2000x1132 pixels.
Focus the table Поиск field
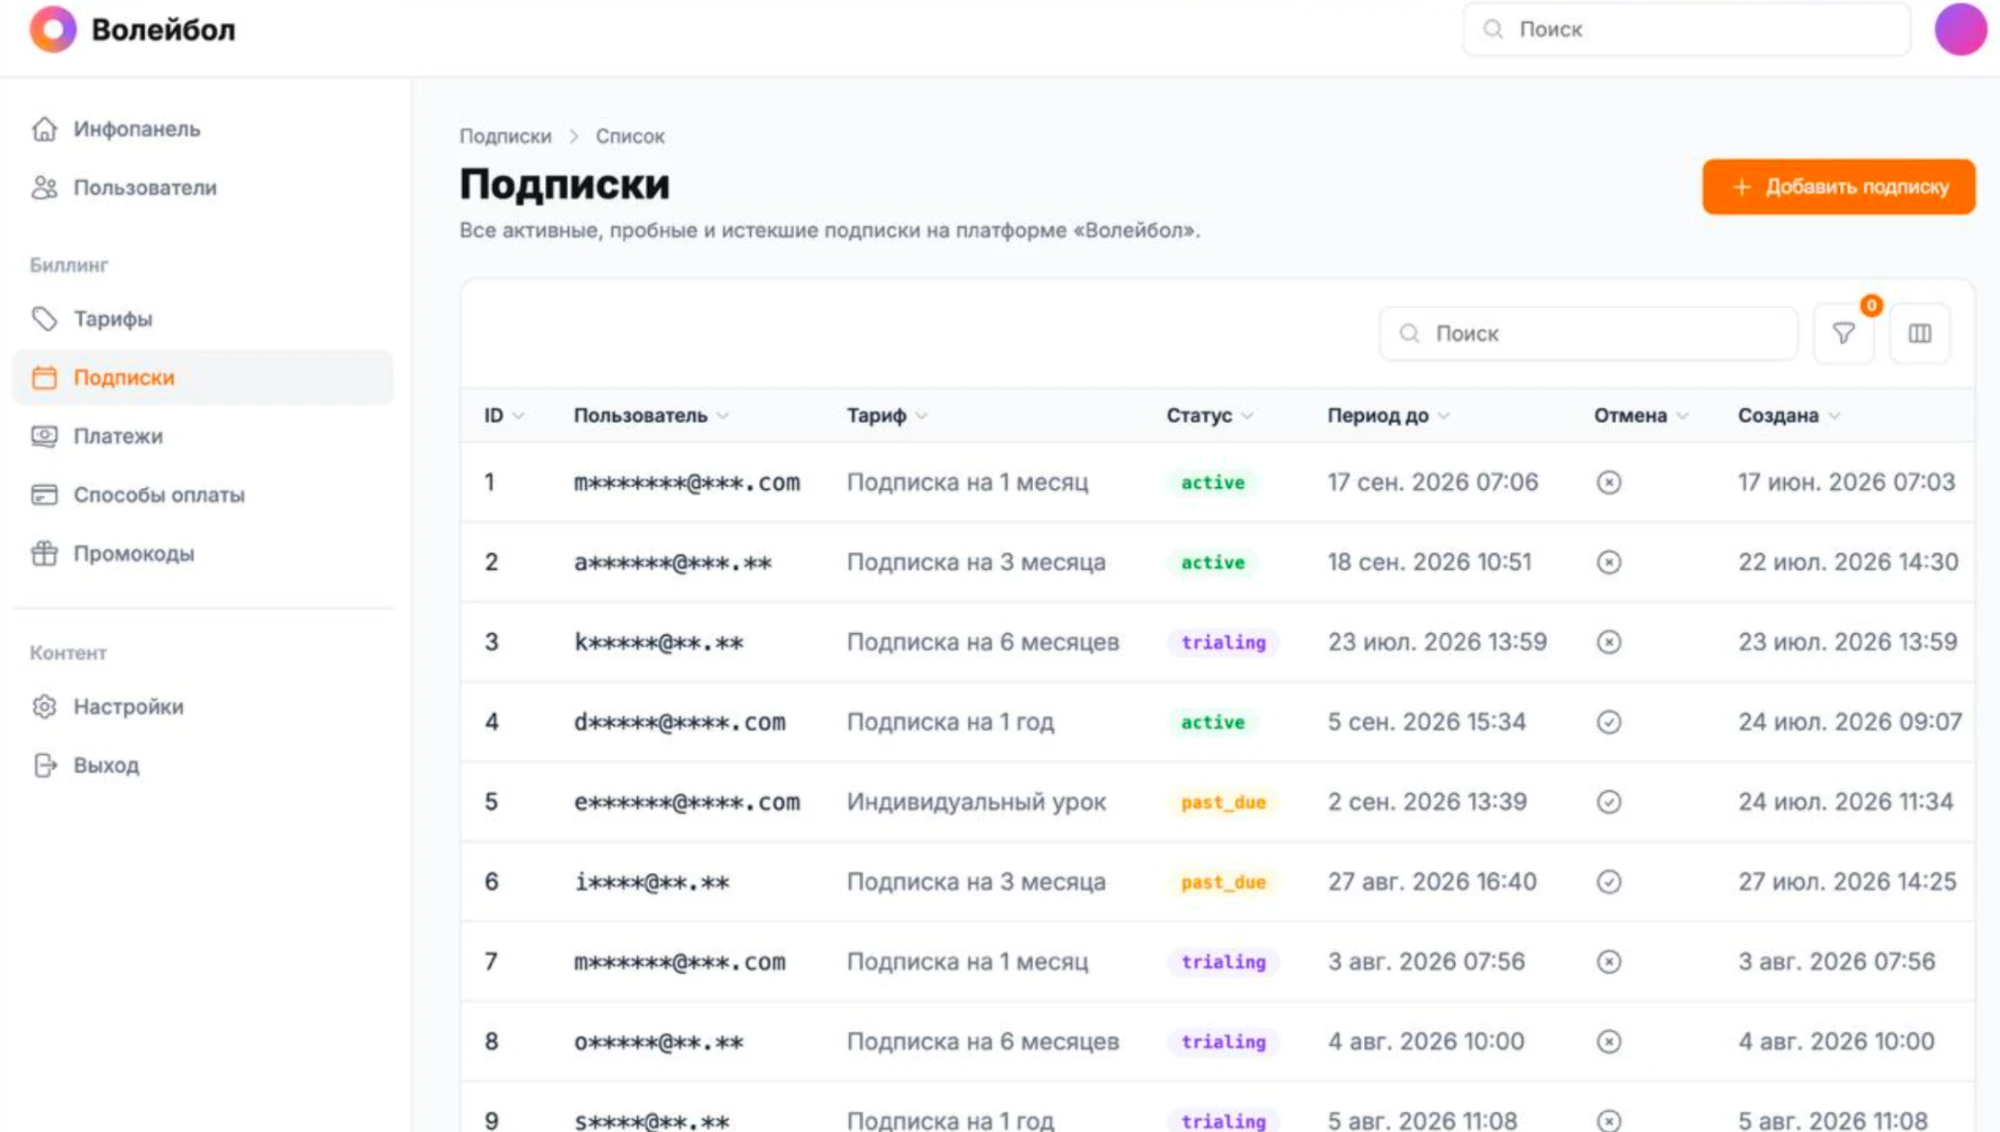(1588, 334)
